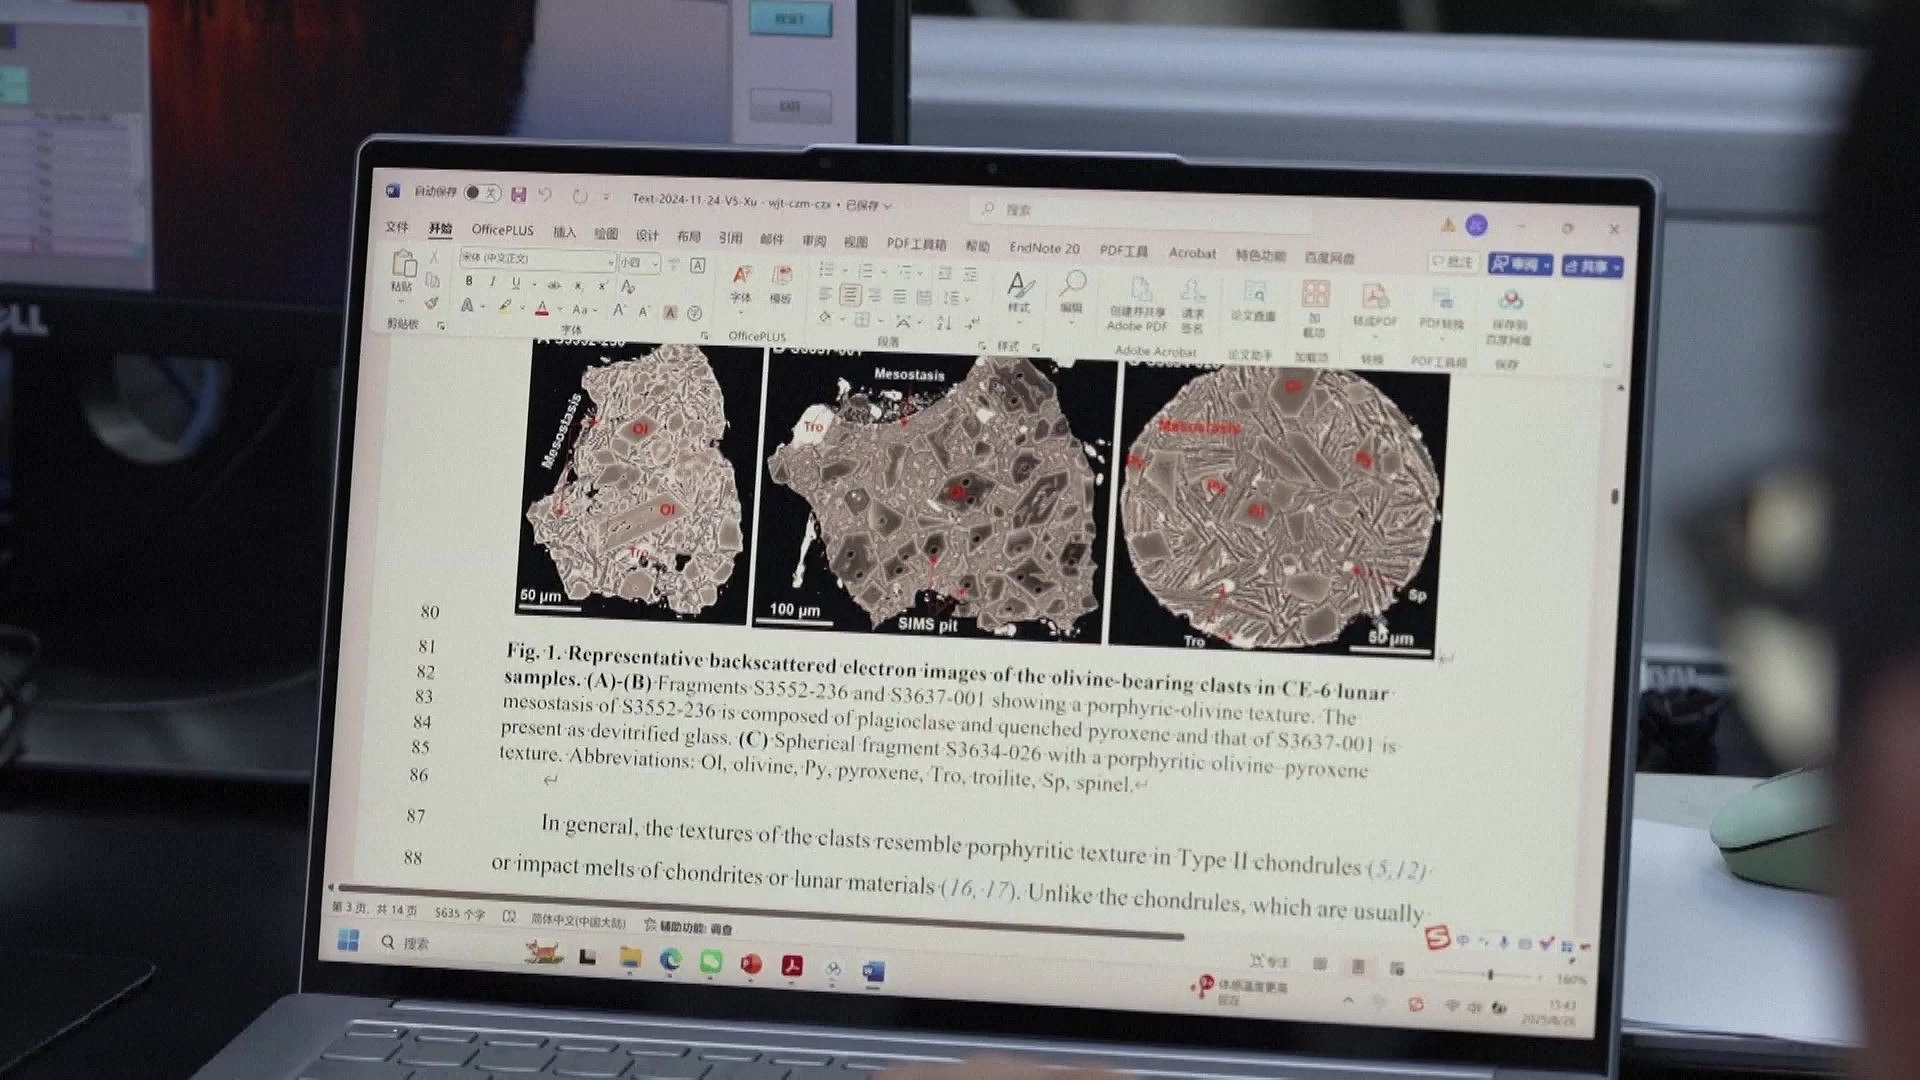
Task: Open the font name dropdown
Action: (610, 262)
